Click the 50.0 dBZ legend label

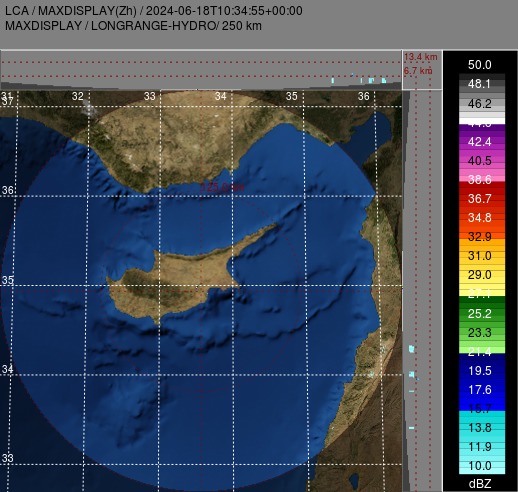[479, 65]
